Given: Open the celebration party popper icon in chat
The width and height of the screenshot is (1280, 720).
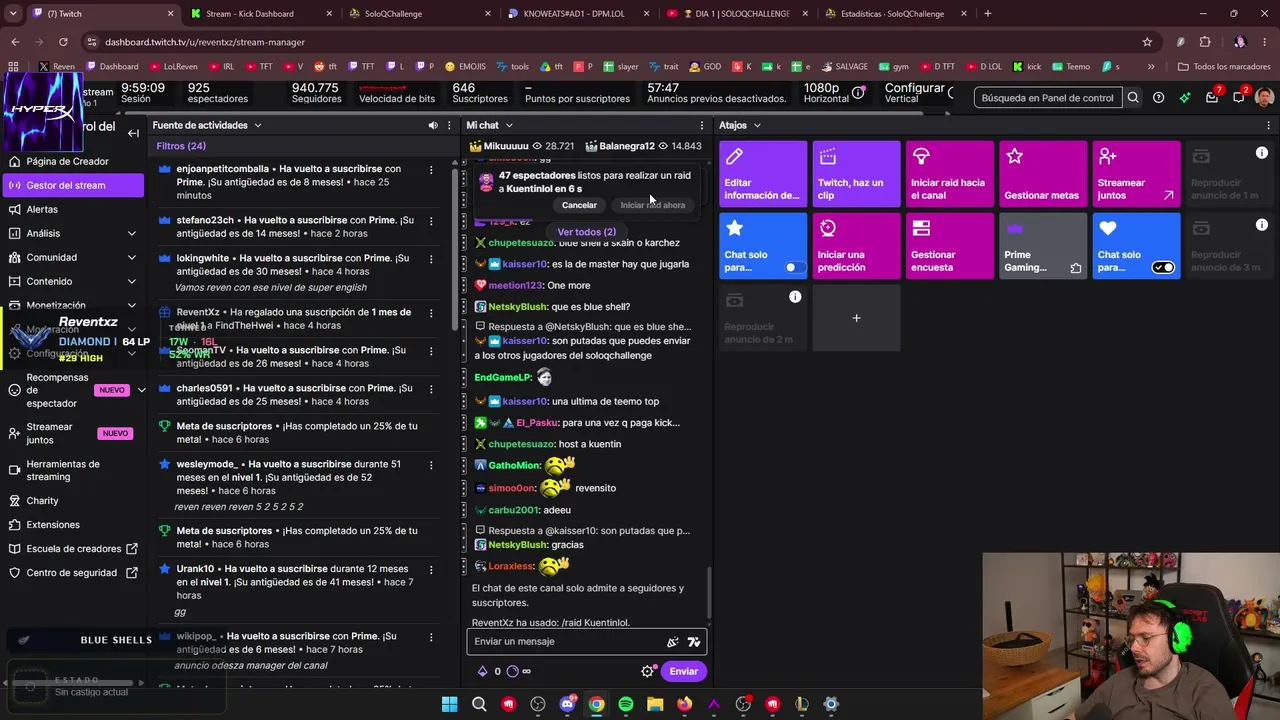Looking at the screenshot, I should click(x=672, y=642).
